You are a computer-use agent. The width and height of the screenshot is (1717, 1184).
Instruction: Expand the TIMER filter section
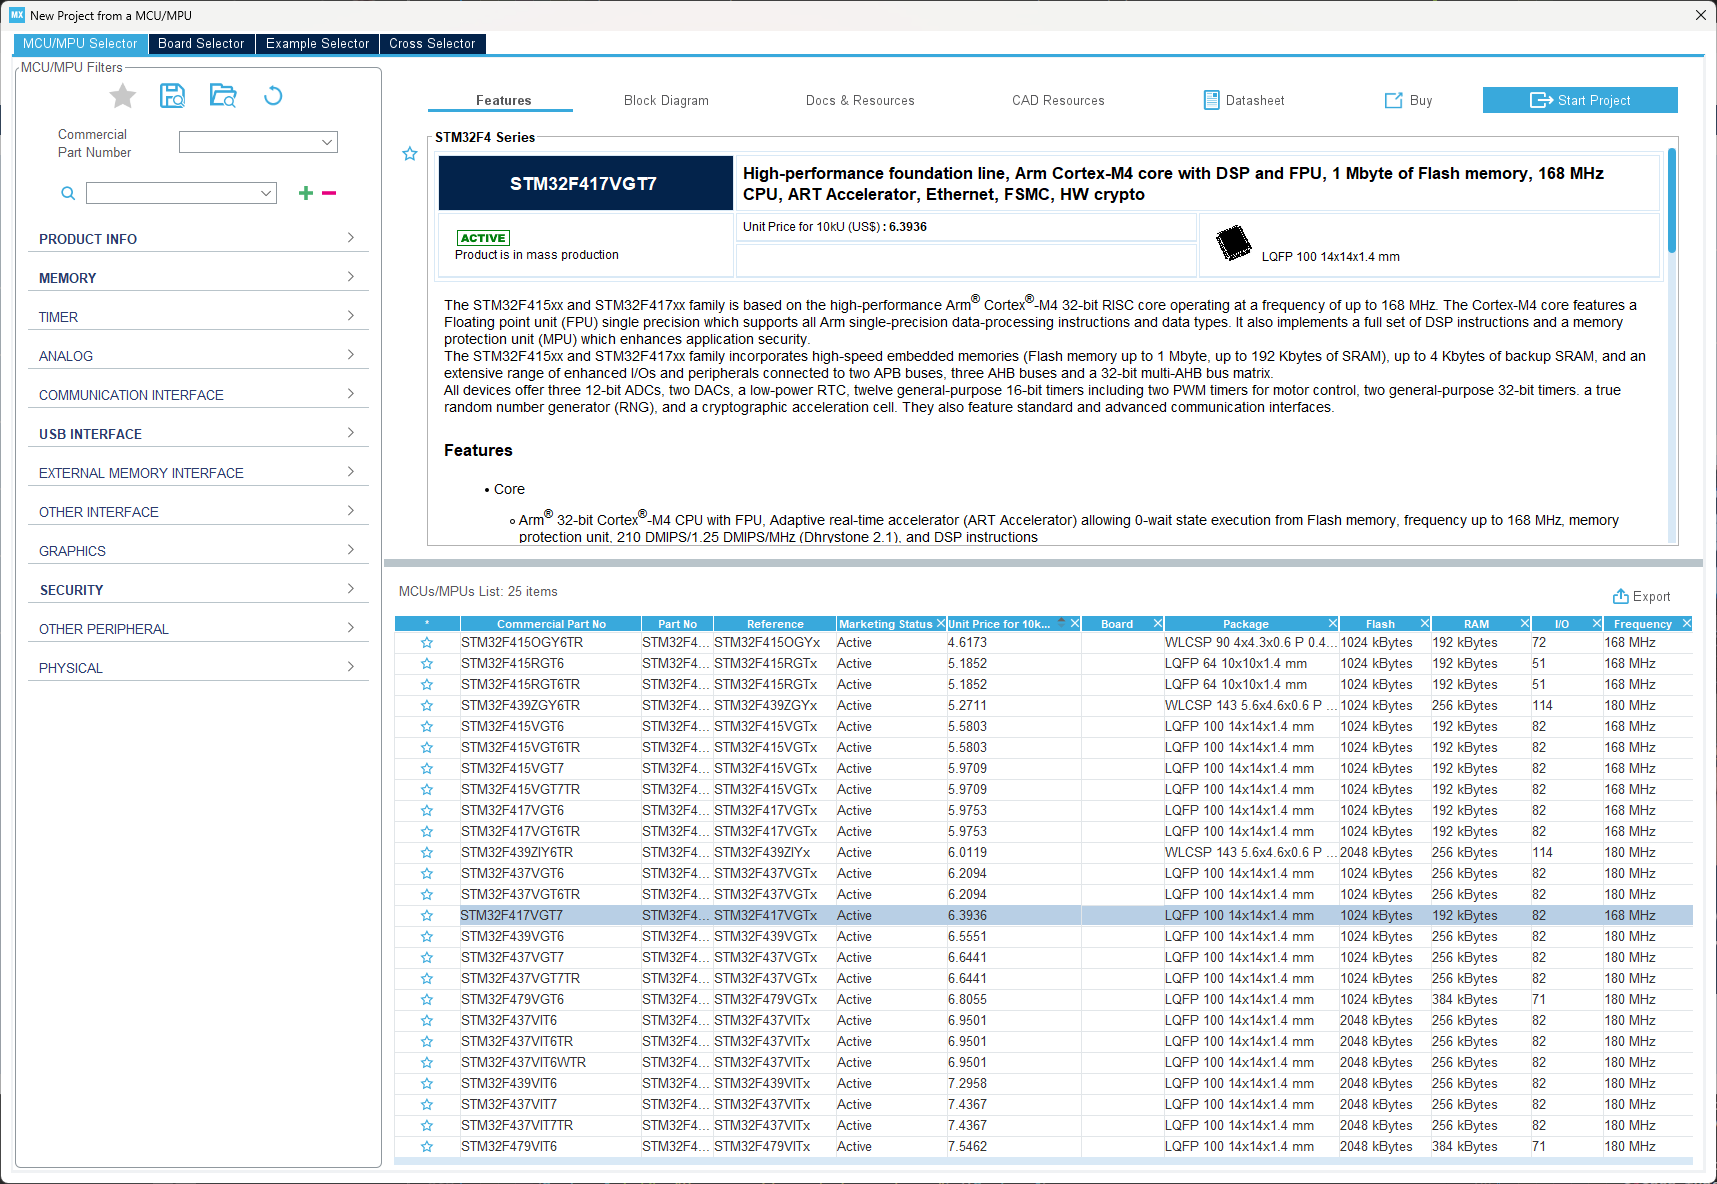click(198, 317)
